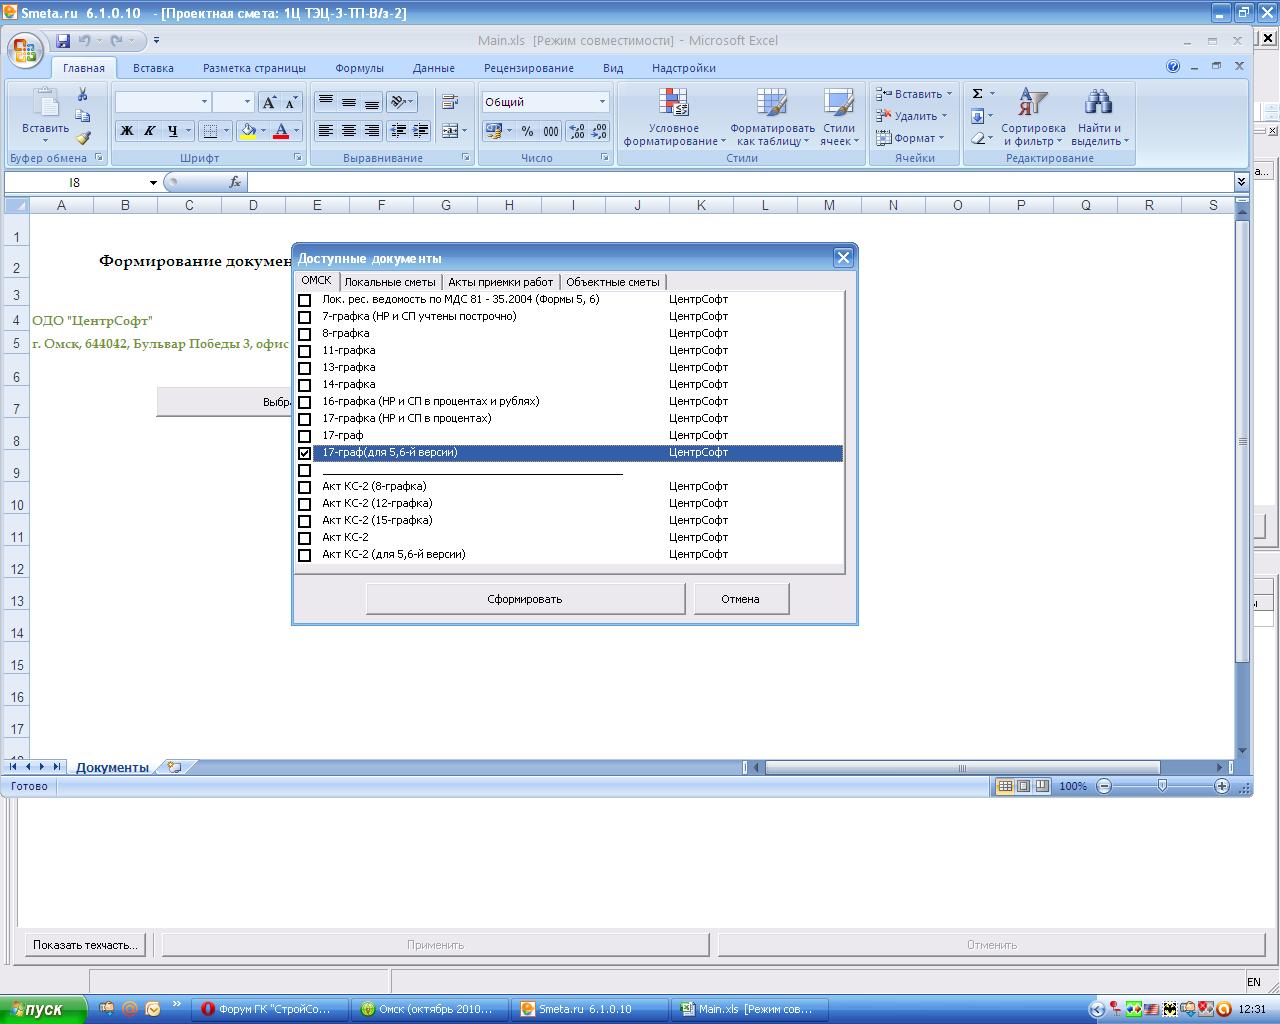Click the Office button orb
Screen dimensions: 1280x1024
[25, 50]
